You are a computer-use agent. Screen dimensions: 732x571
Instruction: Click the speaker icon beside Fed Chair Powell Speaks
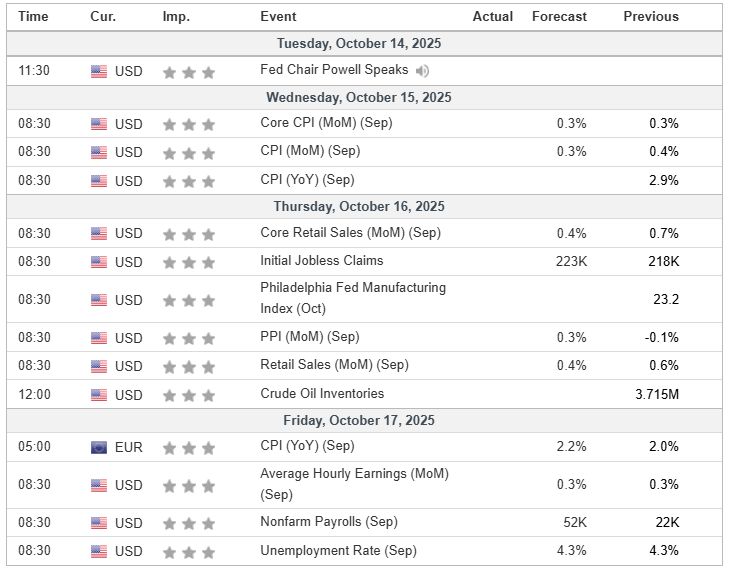[x=423, y=71]
